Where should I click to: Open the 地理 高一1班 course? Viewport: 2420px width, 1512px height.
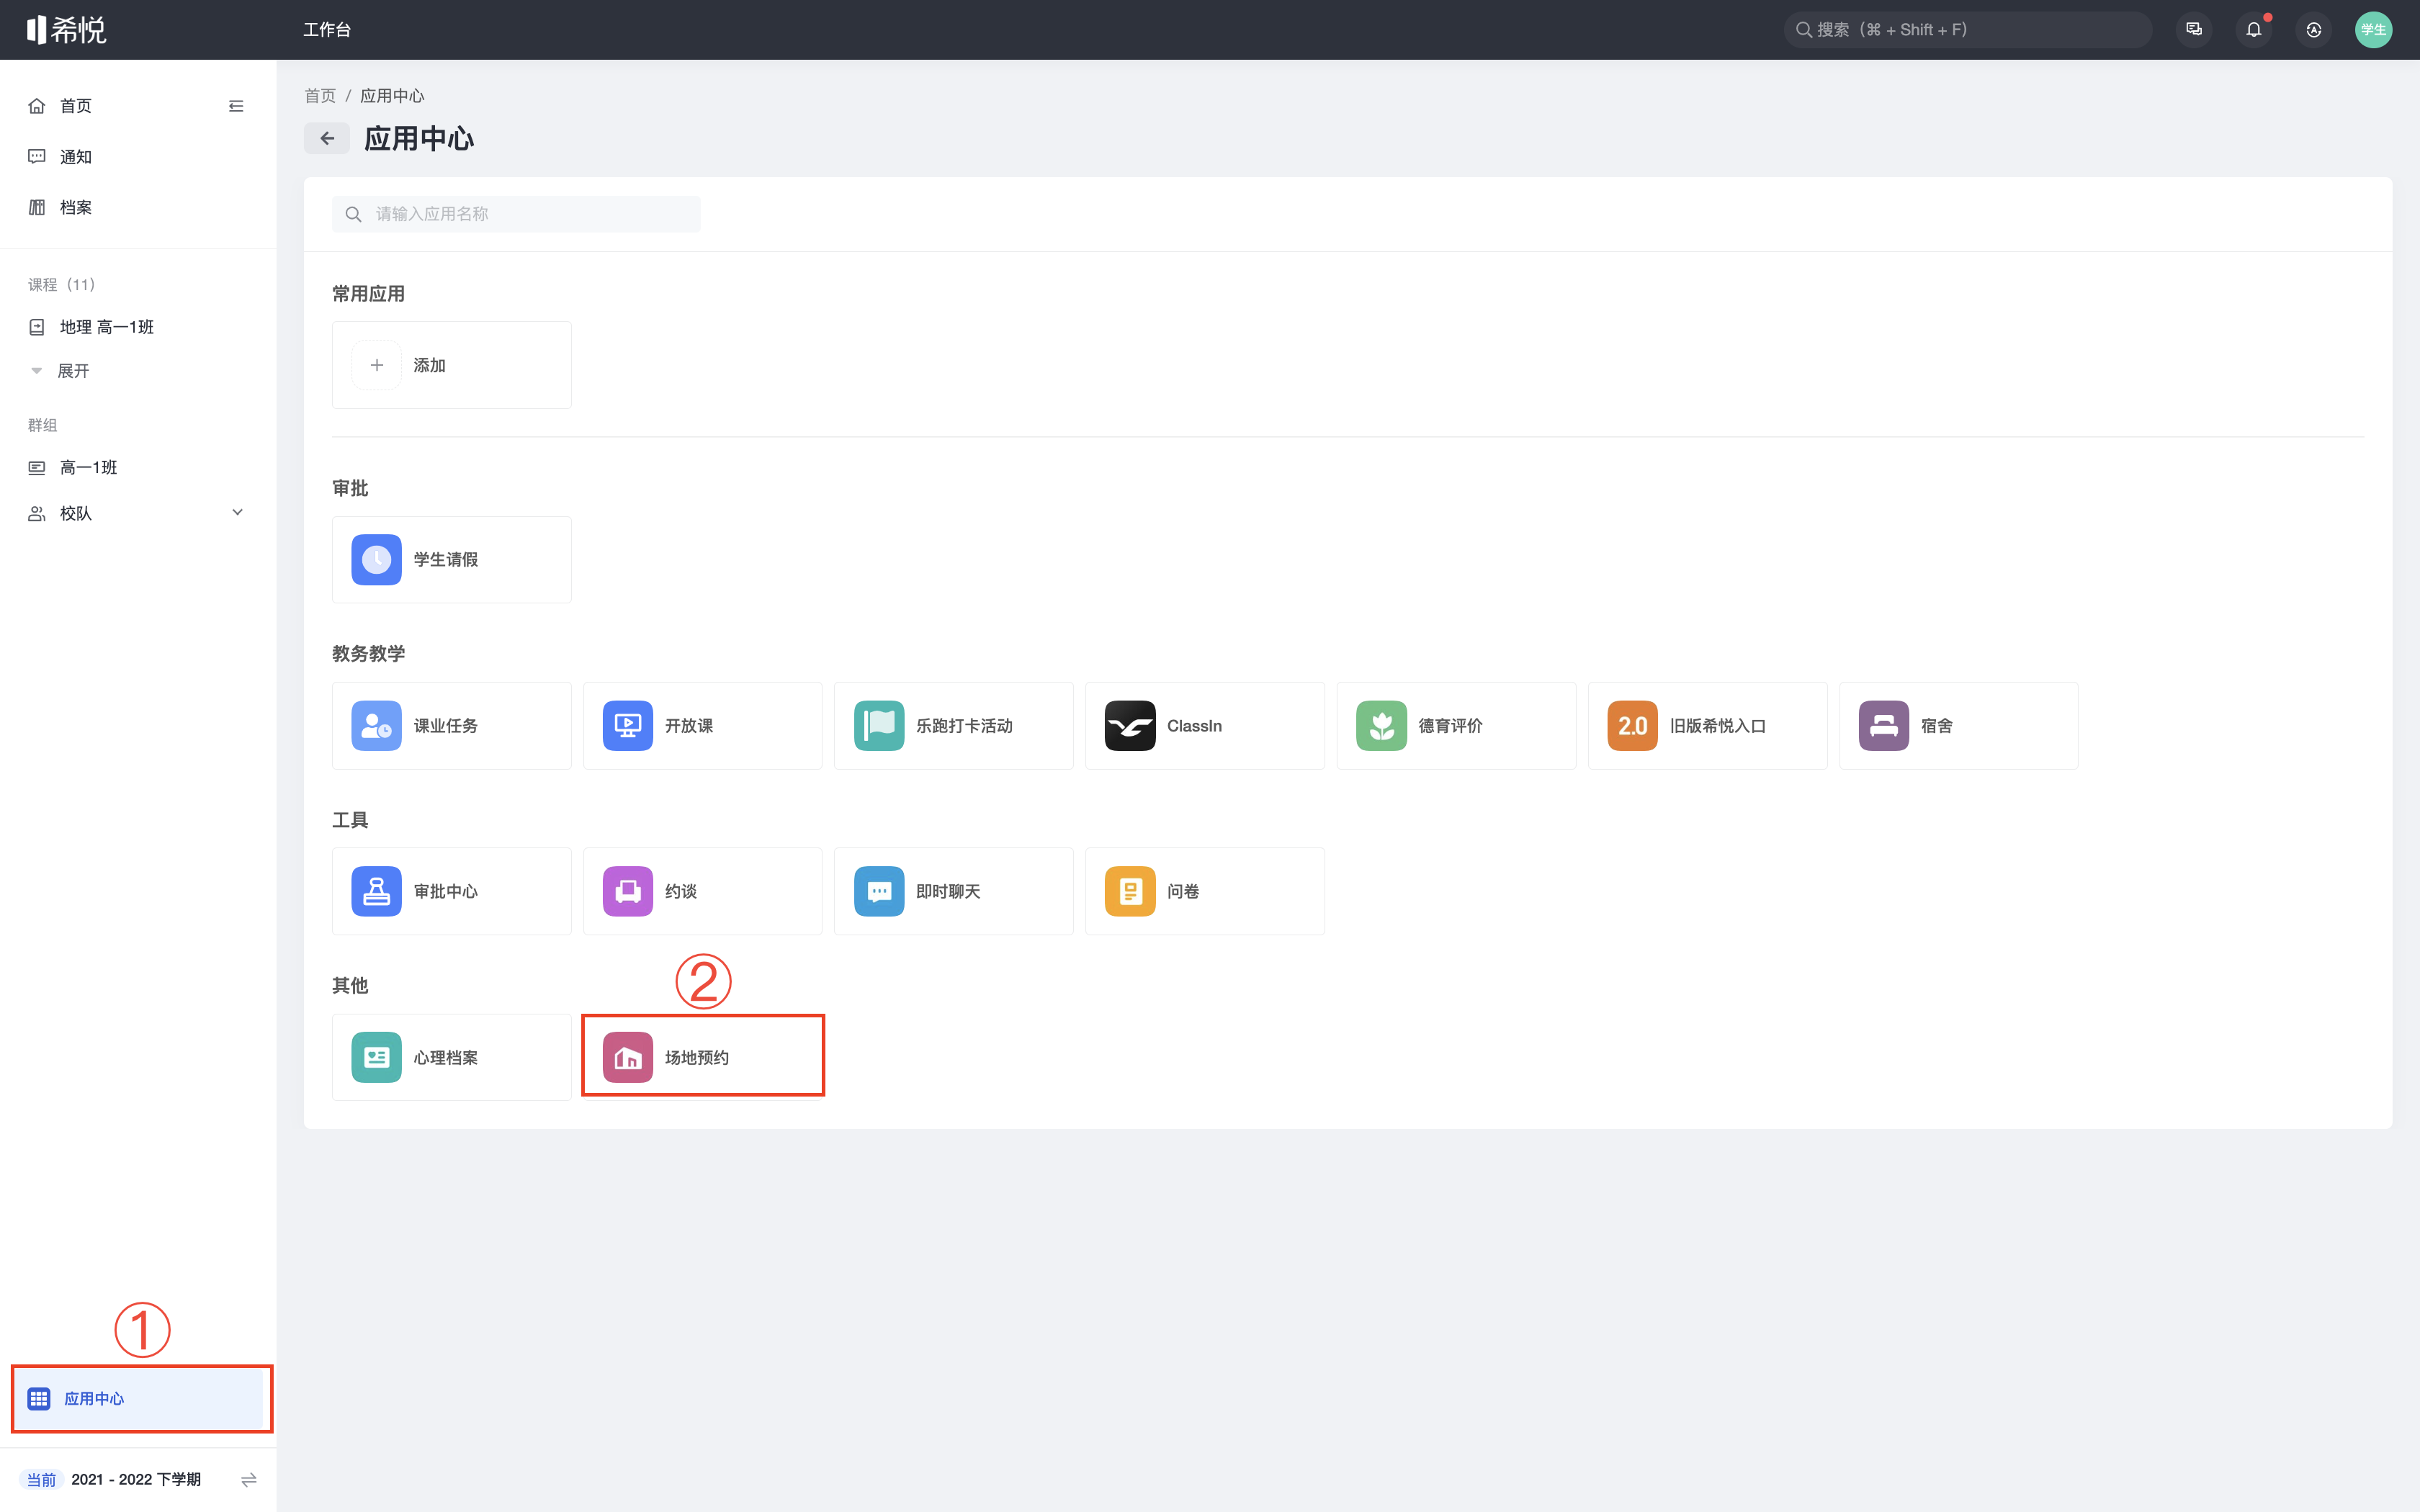click(x=106, y=327)
